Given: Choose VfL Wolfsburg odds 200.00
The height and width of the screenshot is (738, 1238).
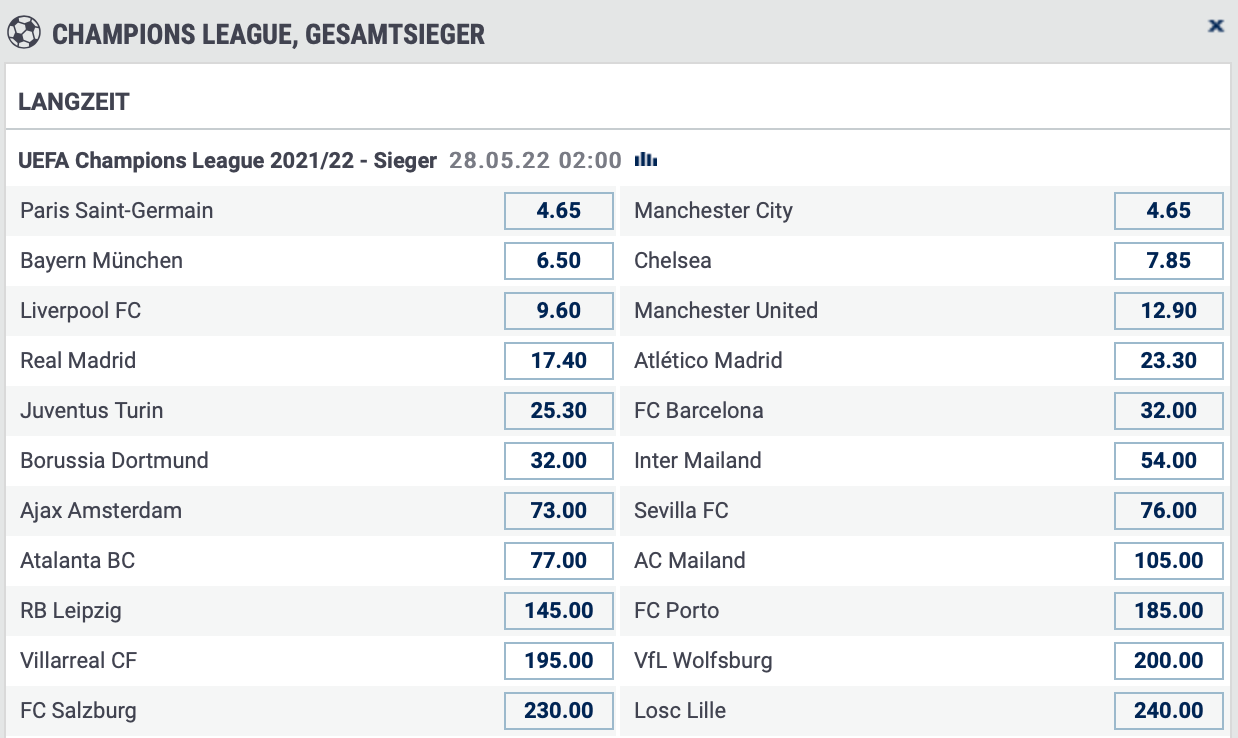Looking at the screenshot, I should [1168, 661].
